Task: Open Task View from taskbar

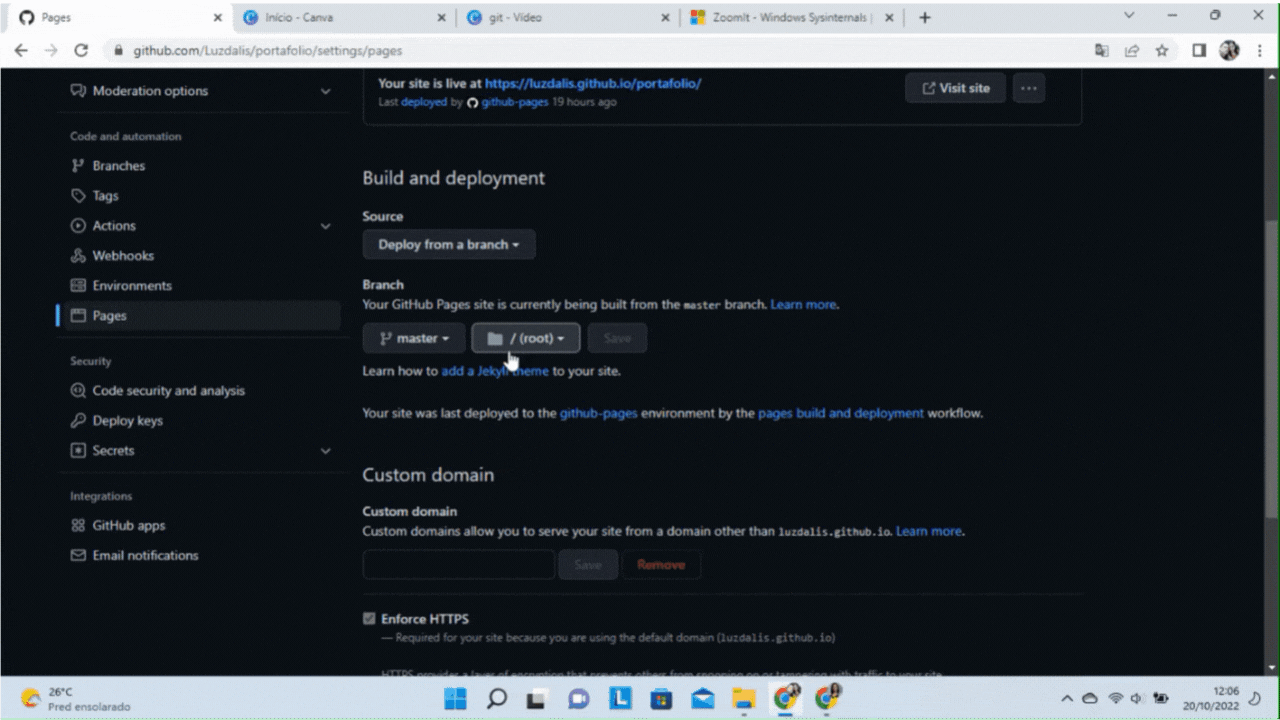Action: tap(538, 698)
